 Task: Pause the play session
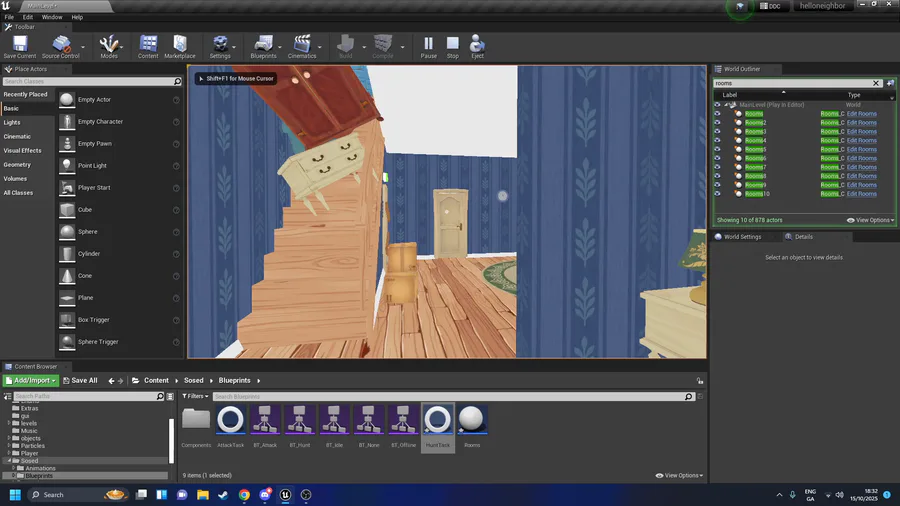pos(428,47)
